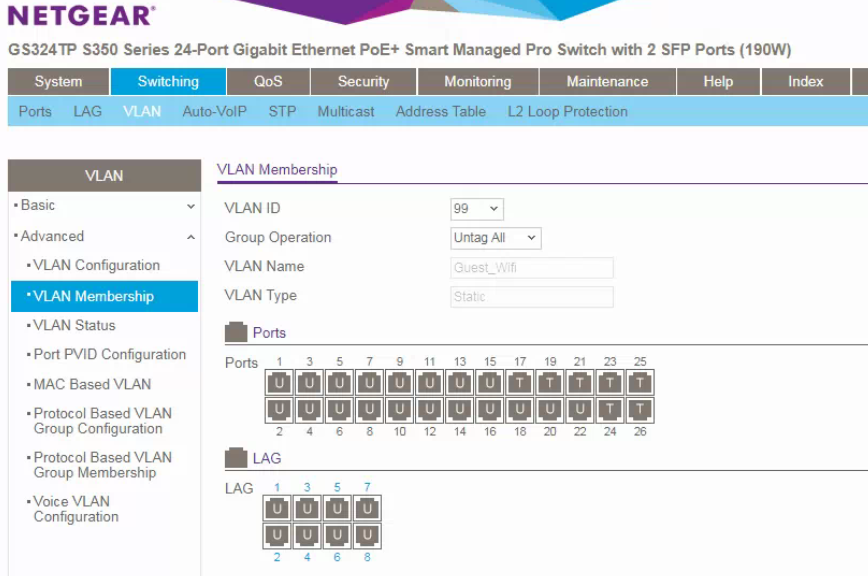Open the Group Operation dropdown
Image resolution: width=868 pixels, height=576 pixels.
click(495, 238)
